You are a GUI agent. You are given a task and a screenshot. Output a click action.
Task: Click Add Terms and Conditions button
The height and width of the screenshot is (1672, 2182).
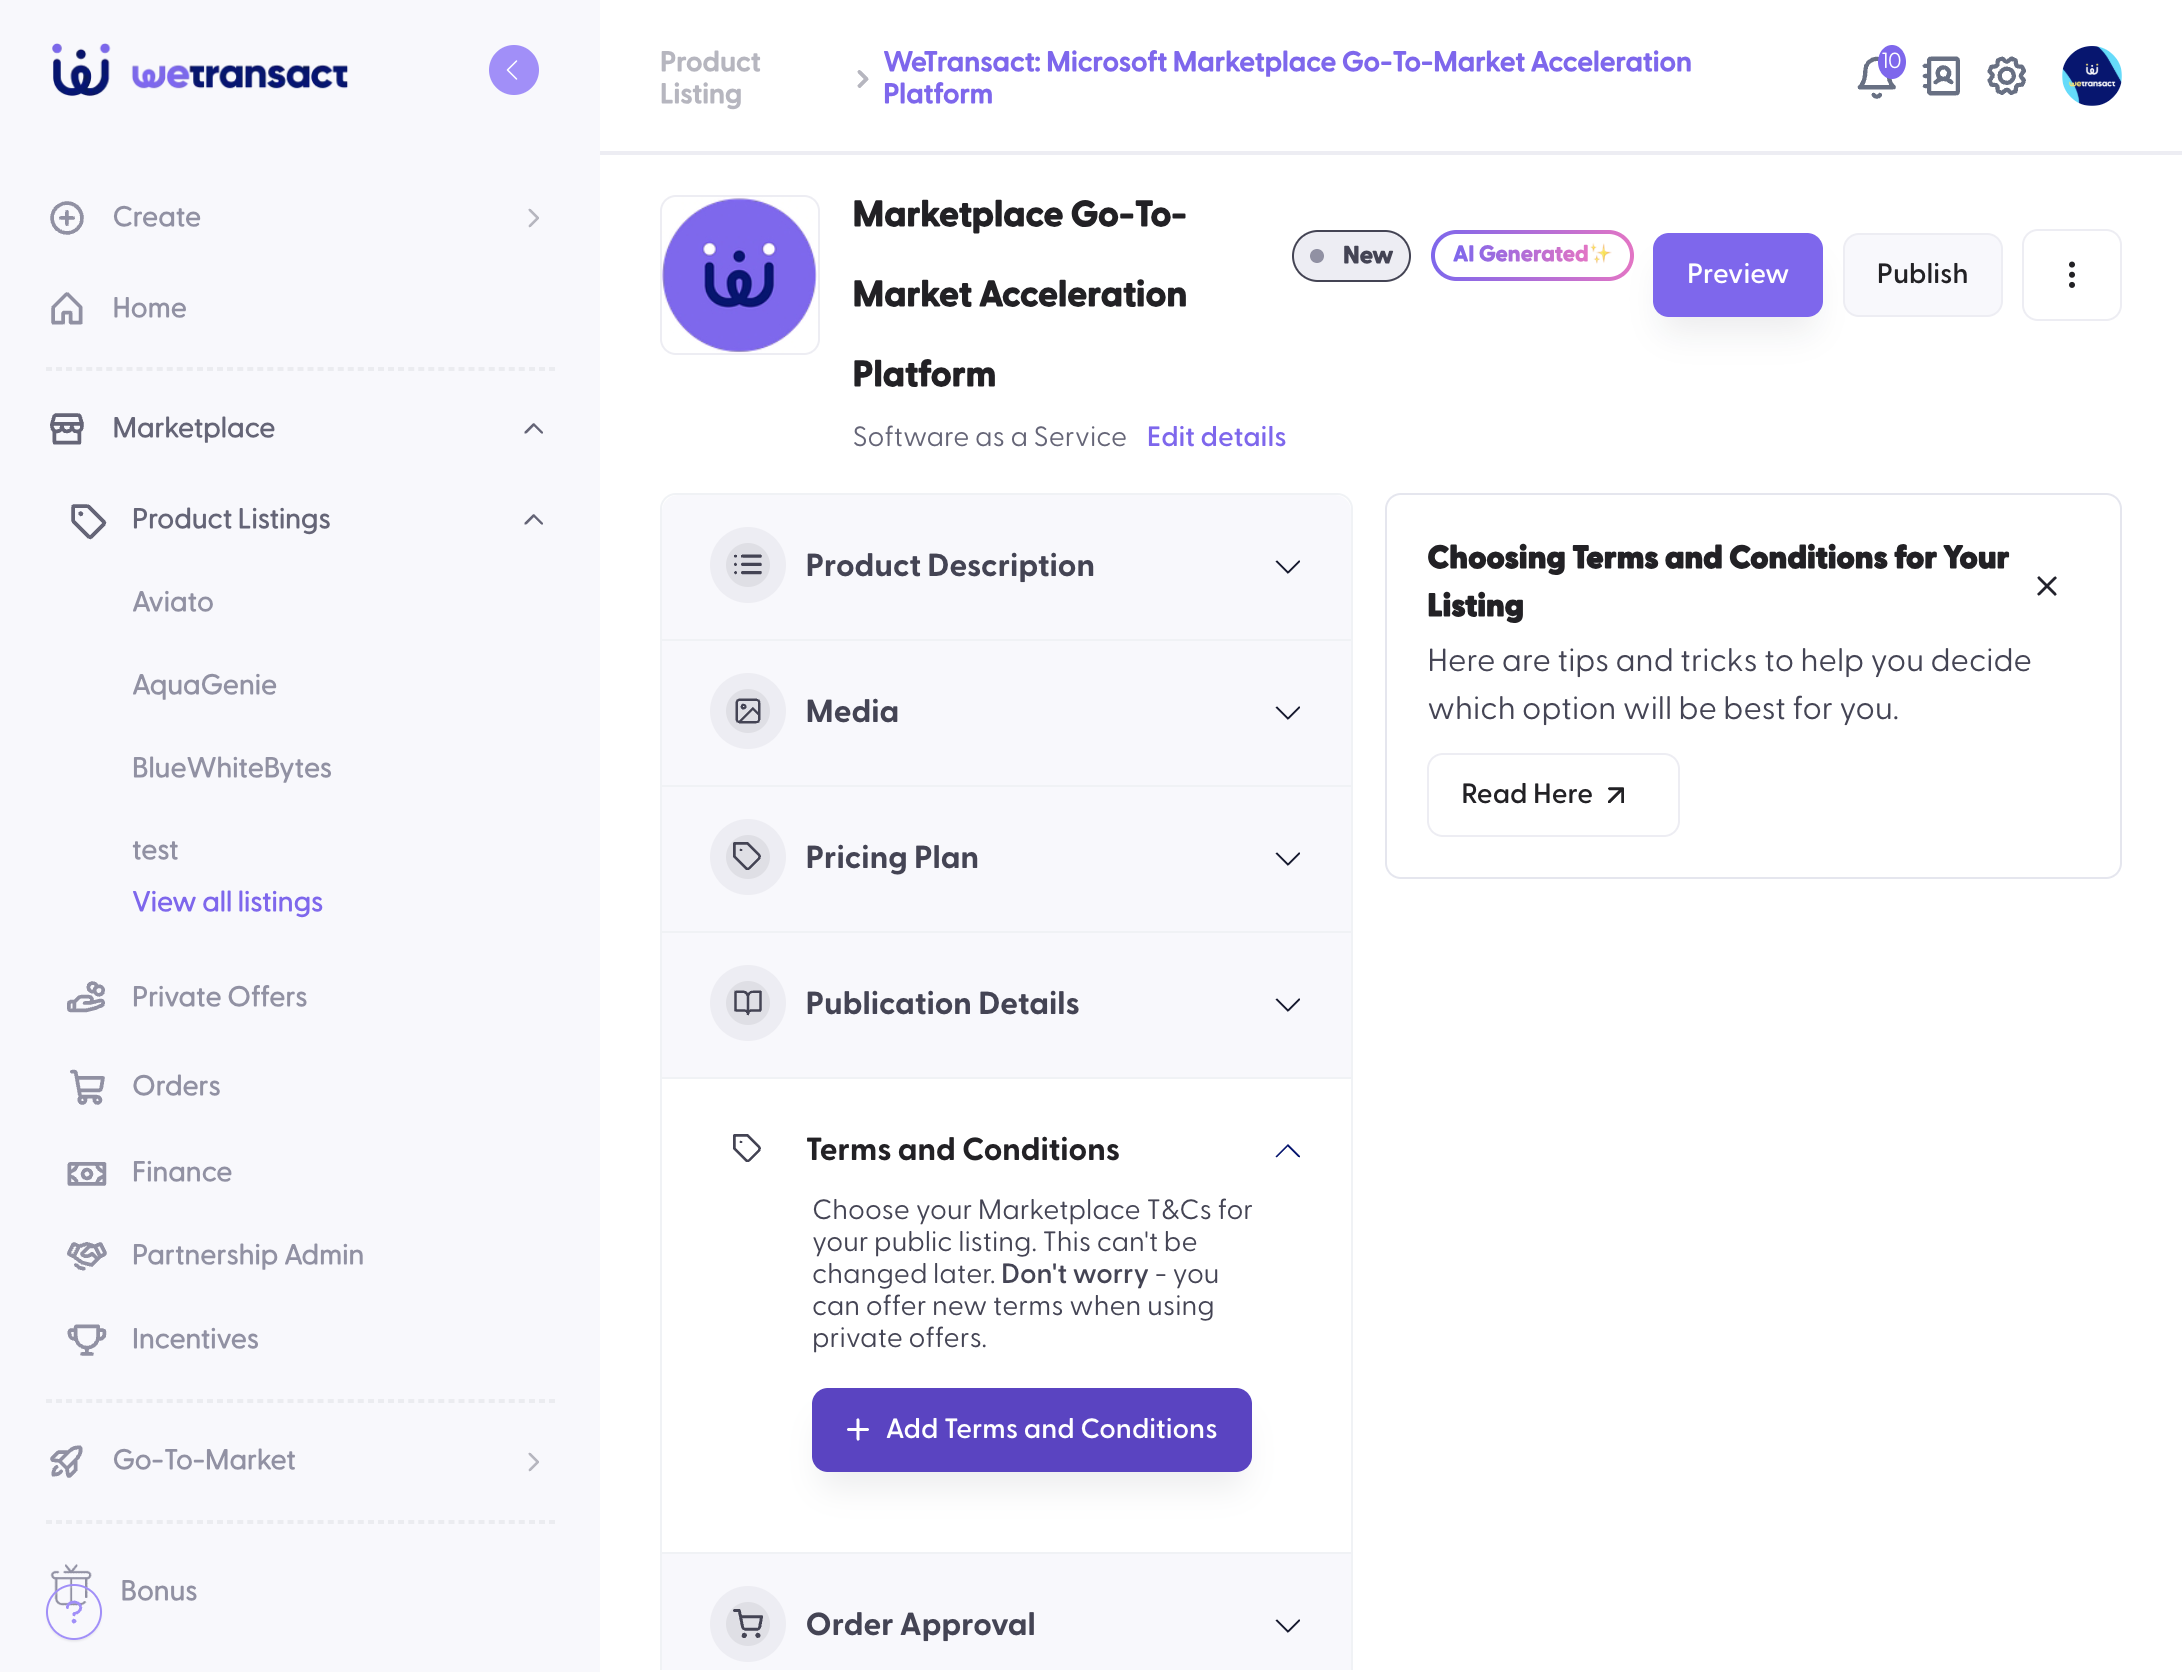point(1031,1429)
